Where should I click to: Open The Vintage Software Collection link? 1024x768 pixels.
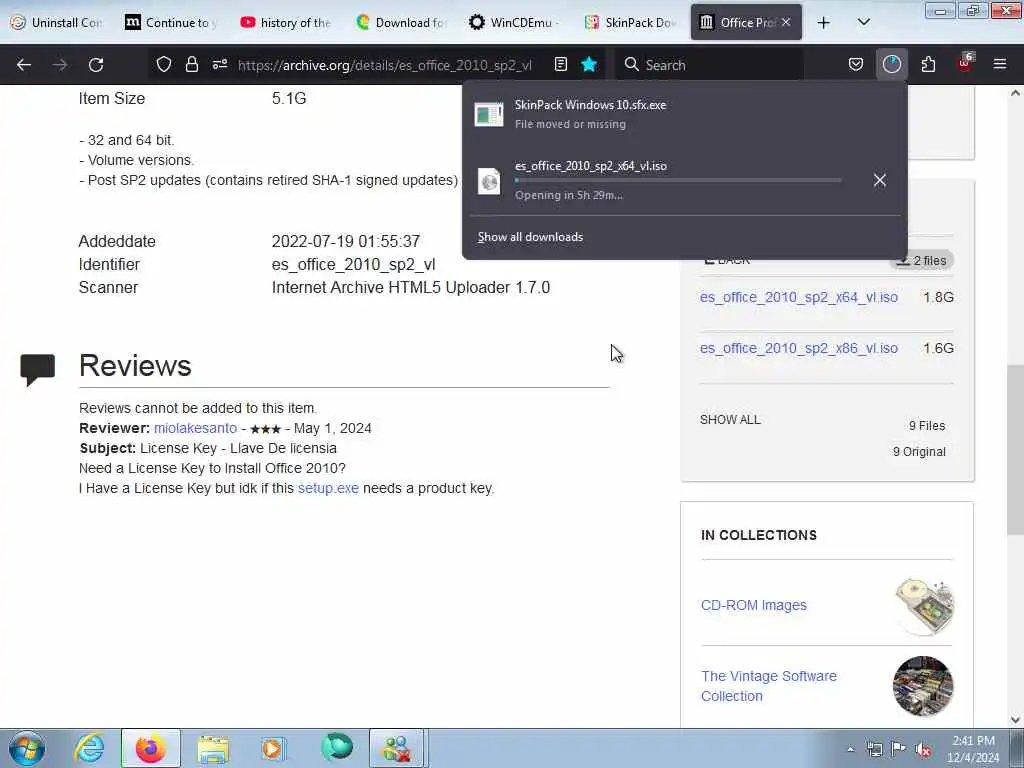pyautogui.click(x=769, y=686)
